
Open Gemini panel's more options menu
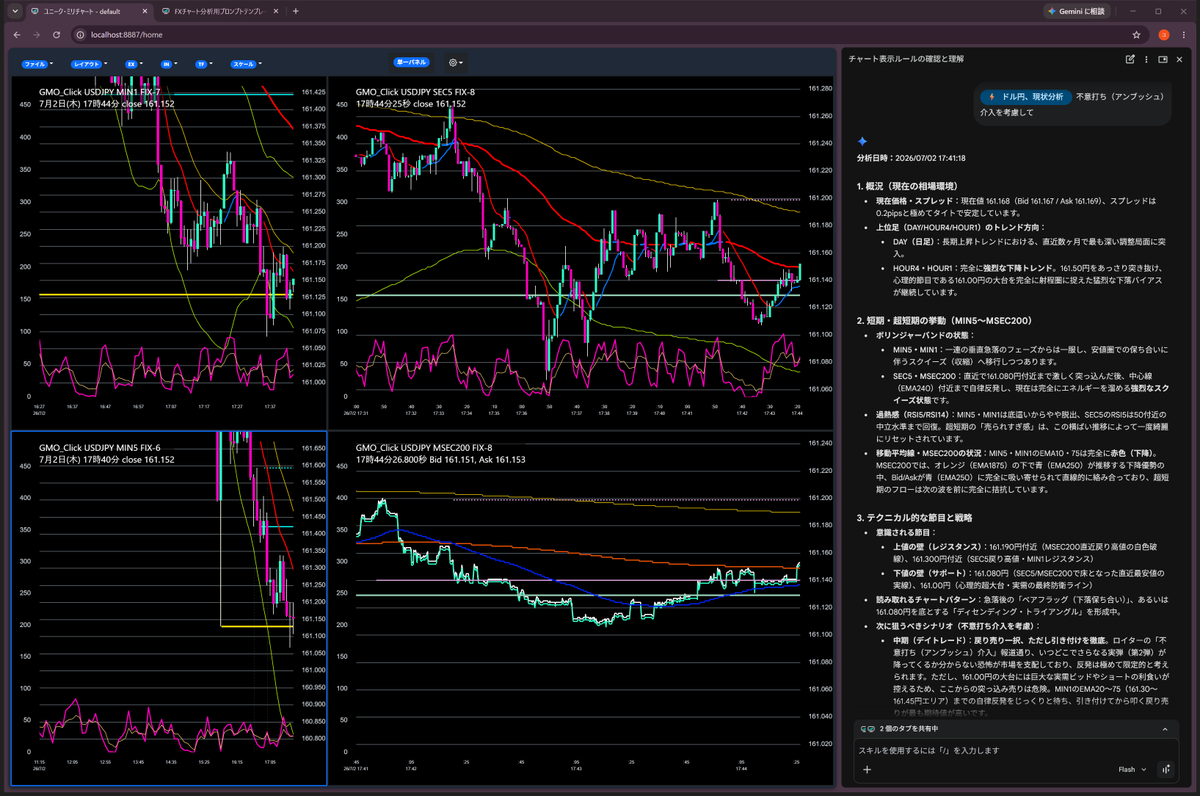click(x=1146, y=59)
